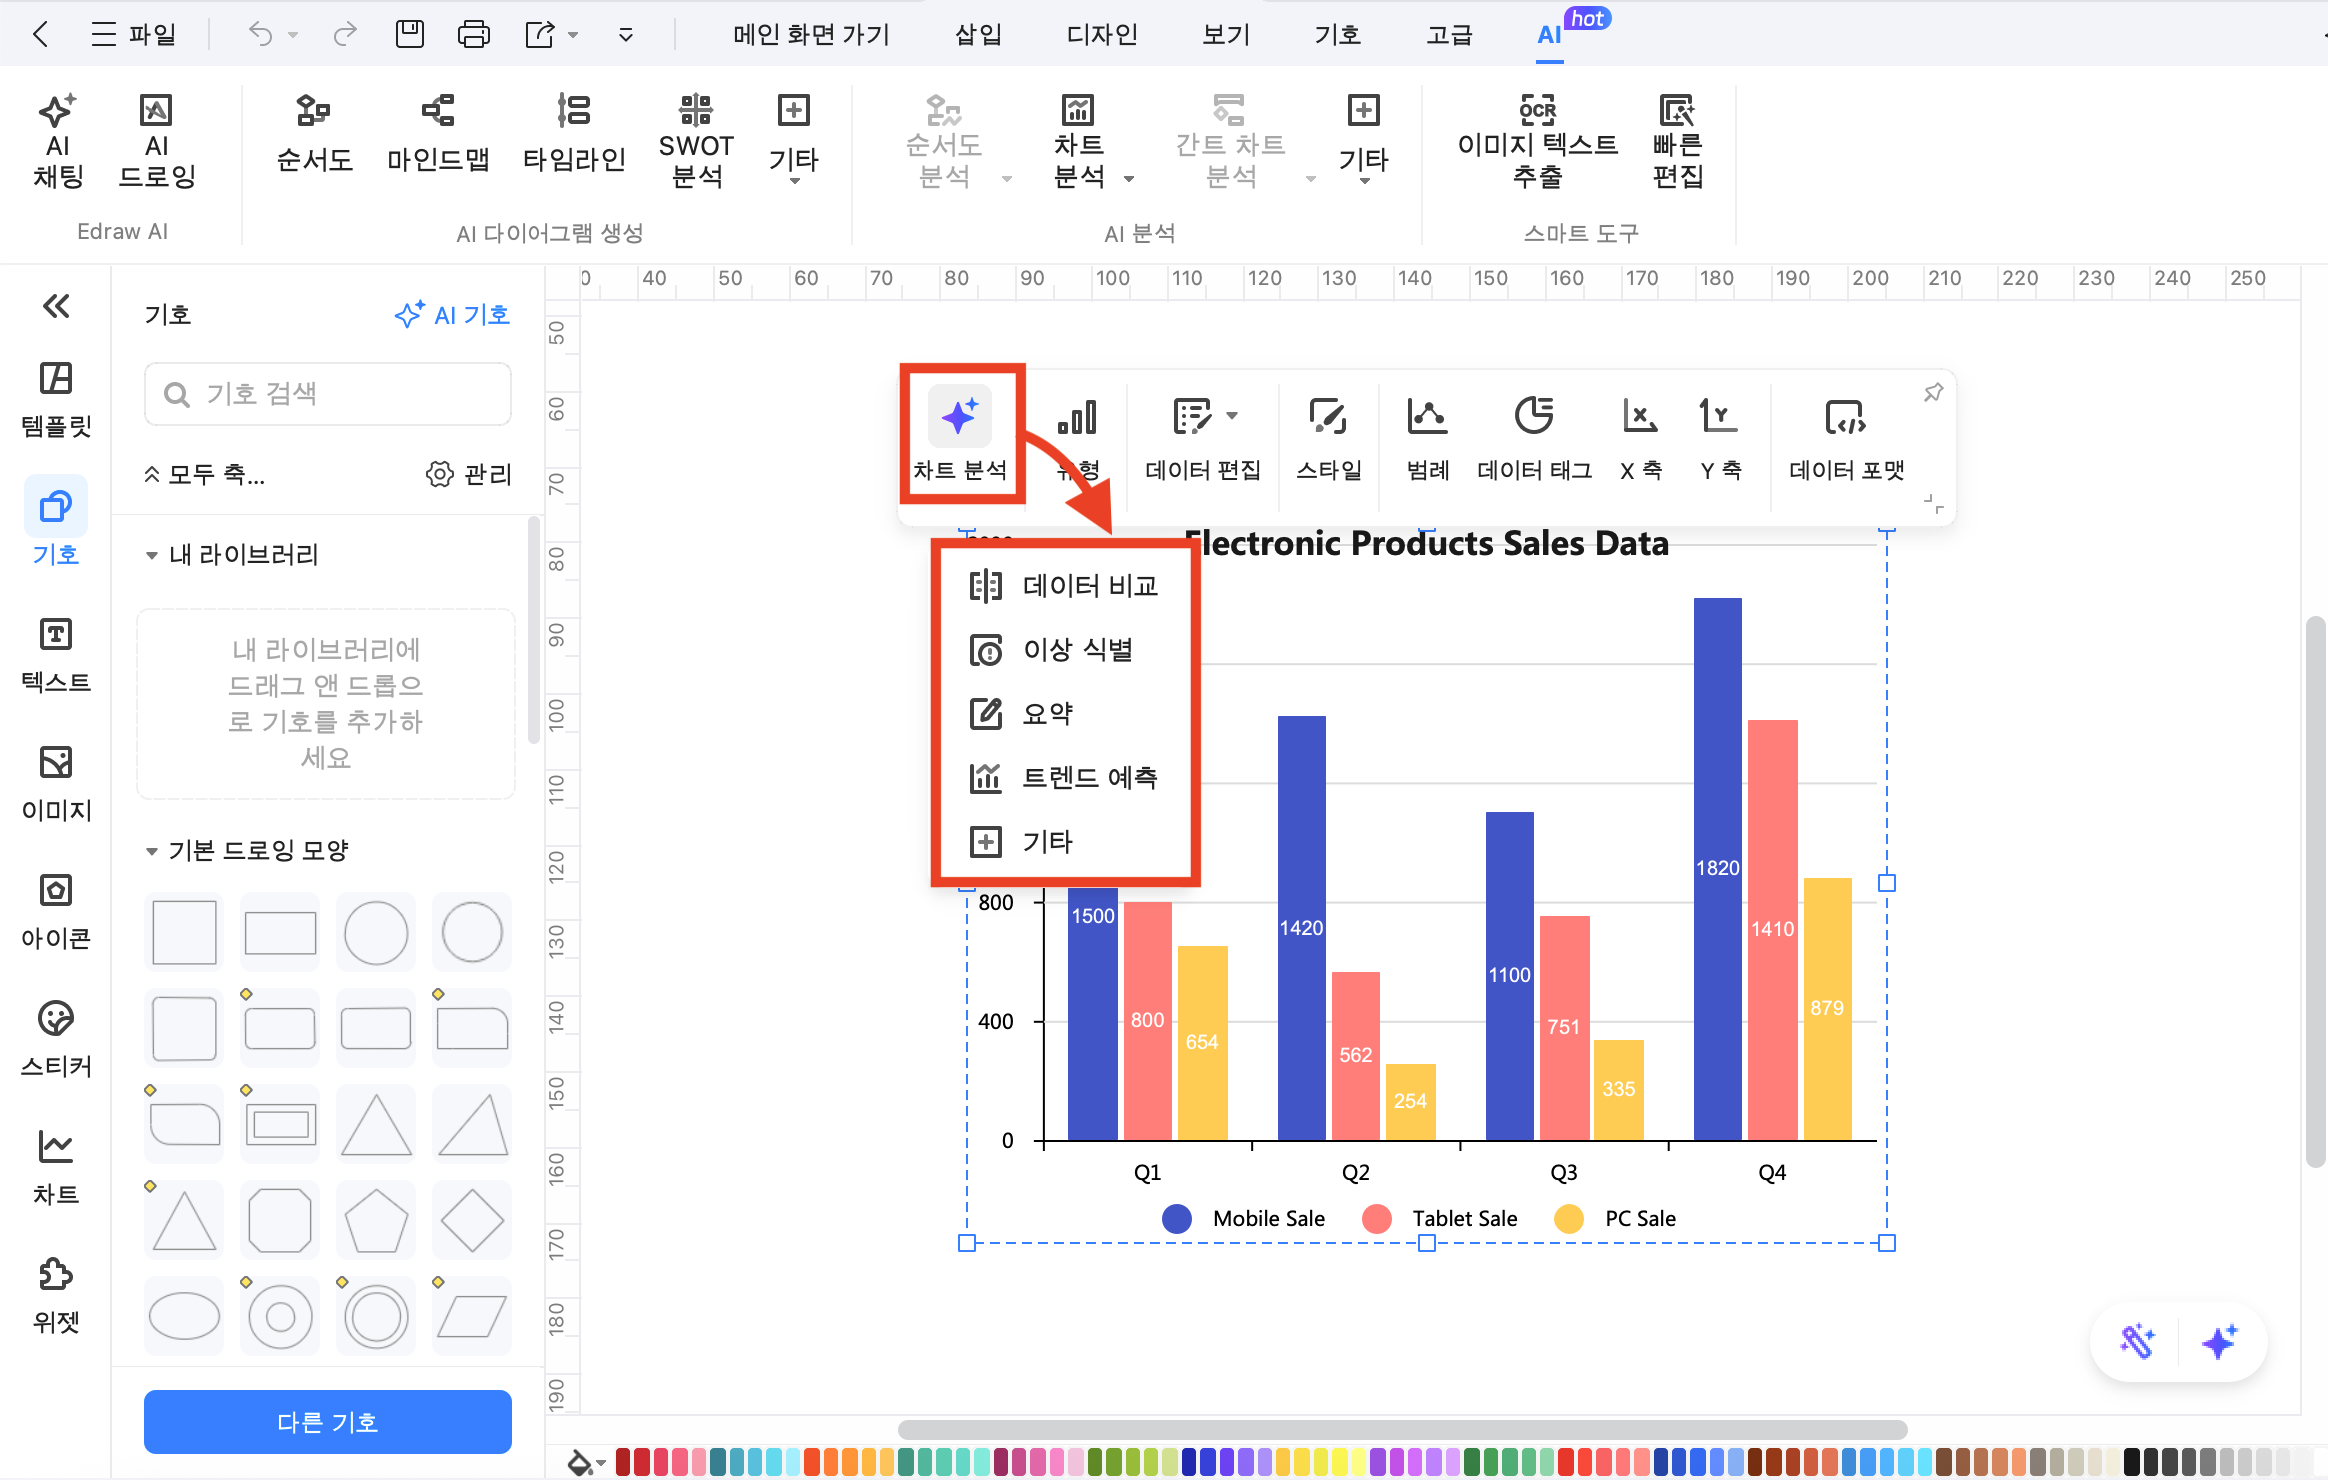This screenshot has width=2328, height=1480.
Task: Switch to 보기 tab
Action: click(1226, 34)
